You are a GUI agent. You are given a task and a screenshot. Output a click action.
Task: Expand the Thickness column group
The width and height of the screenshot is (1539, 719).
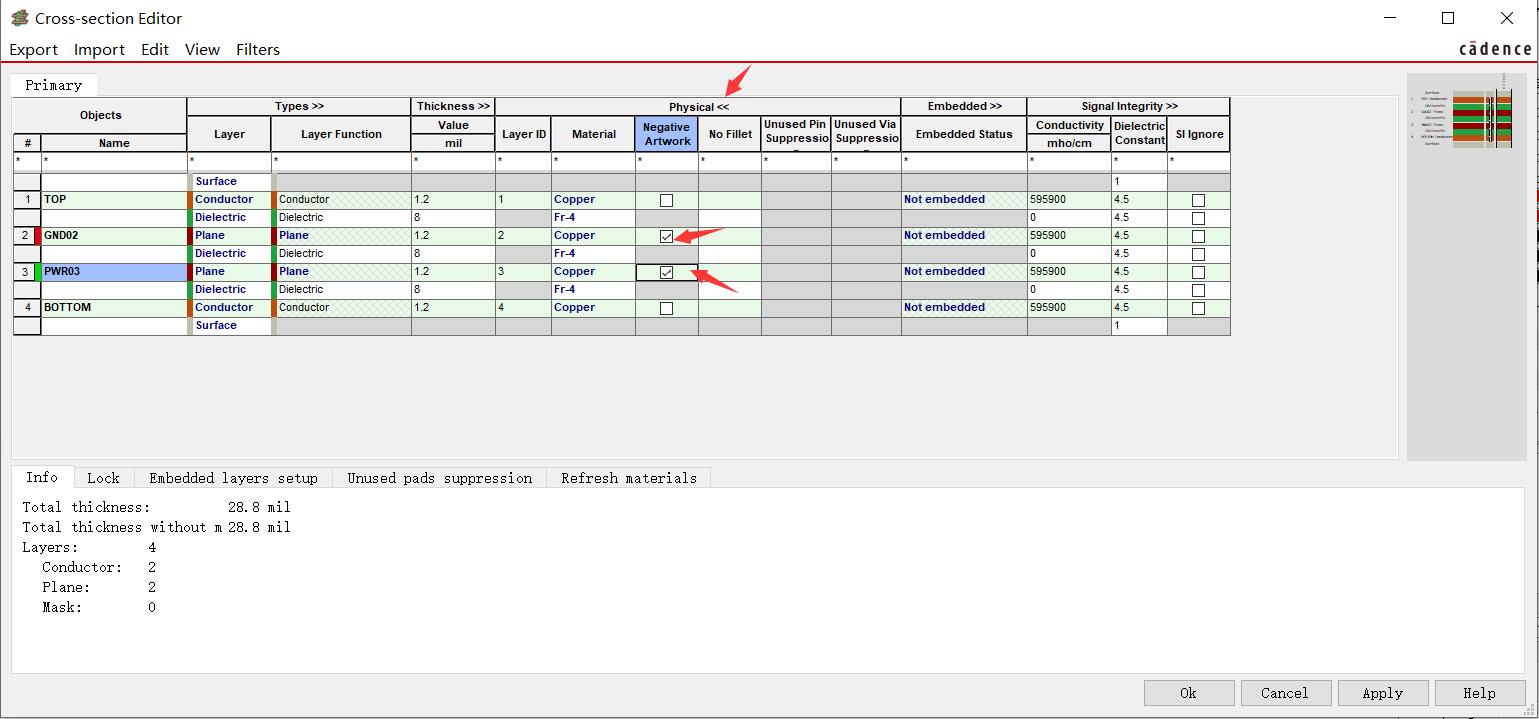tap(453, 106)
